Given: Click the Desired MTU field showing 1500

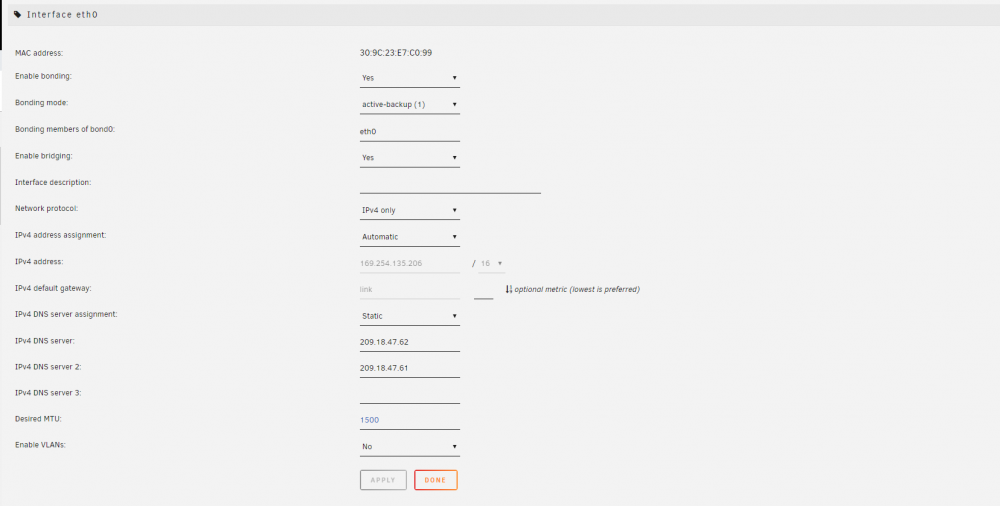Looking at the screenshot, I should click(x=409, y=420).
